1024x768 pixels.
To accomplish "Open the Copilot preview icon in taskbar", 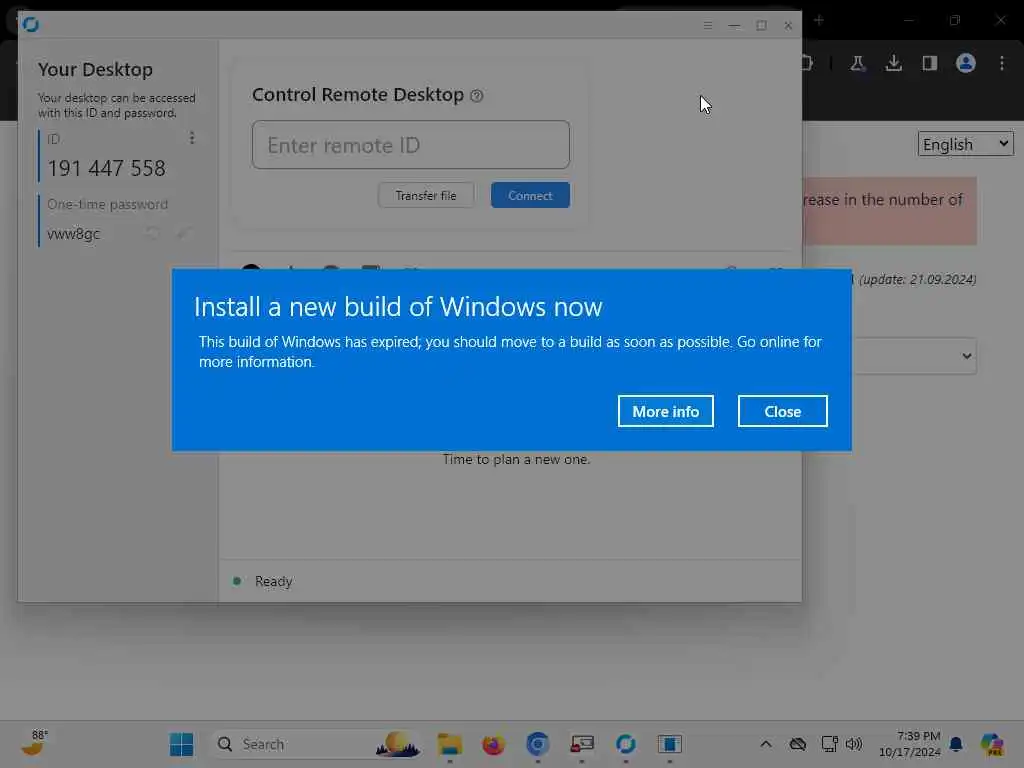I will click(x=991, y=744).
